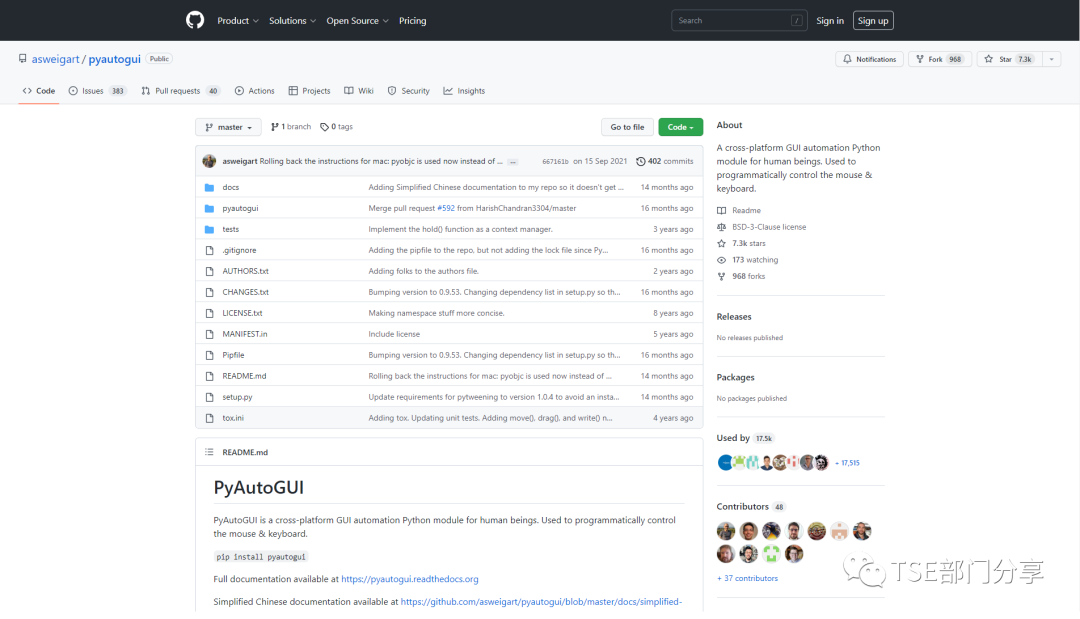Switch to the Code tab
1080x619 pixels.
point(39,91)
